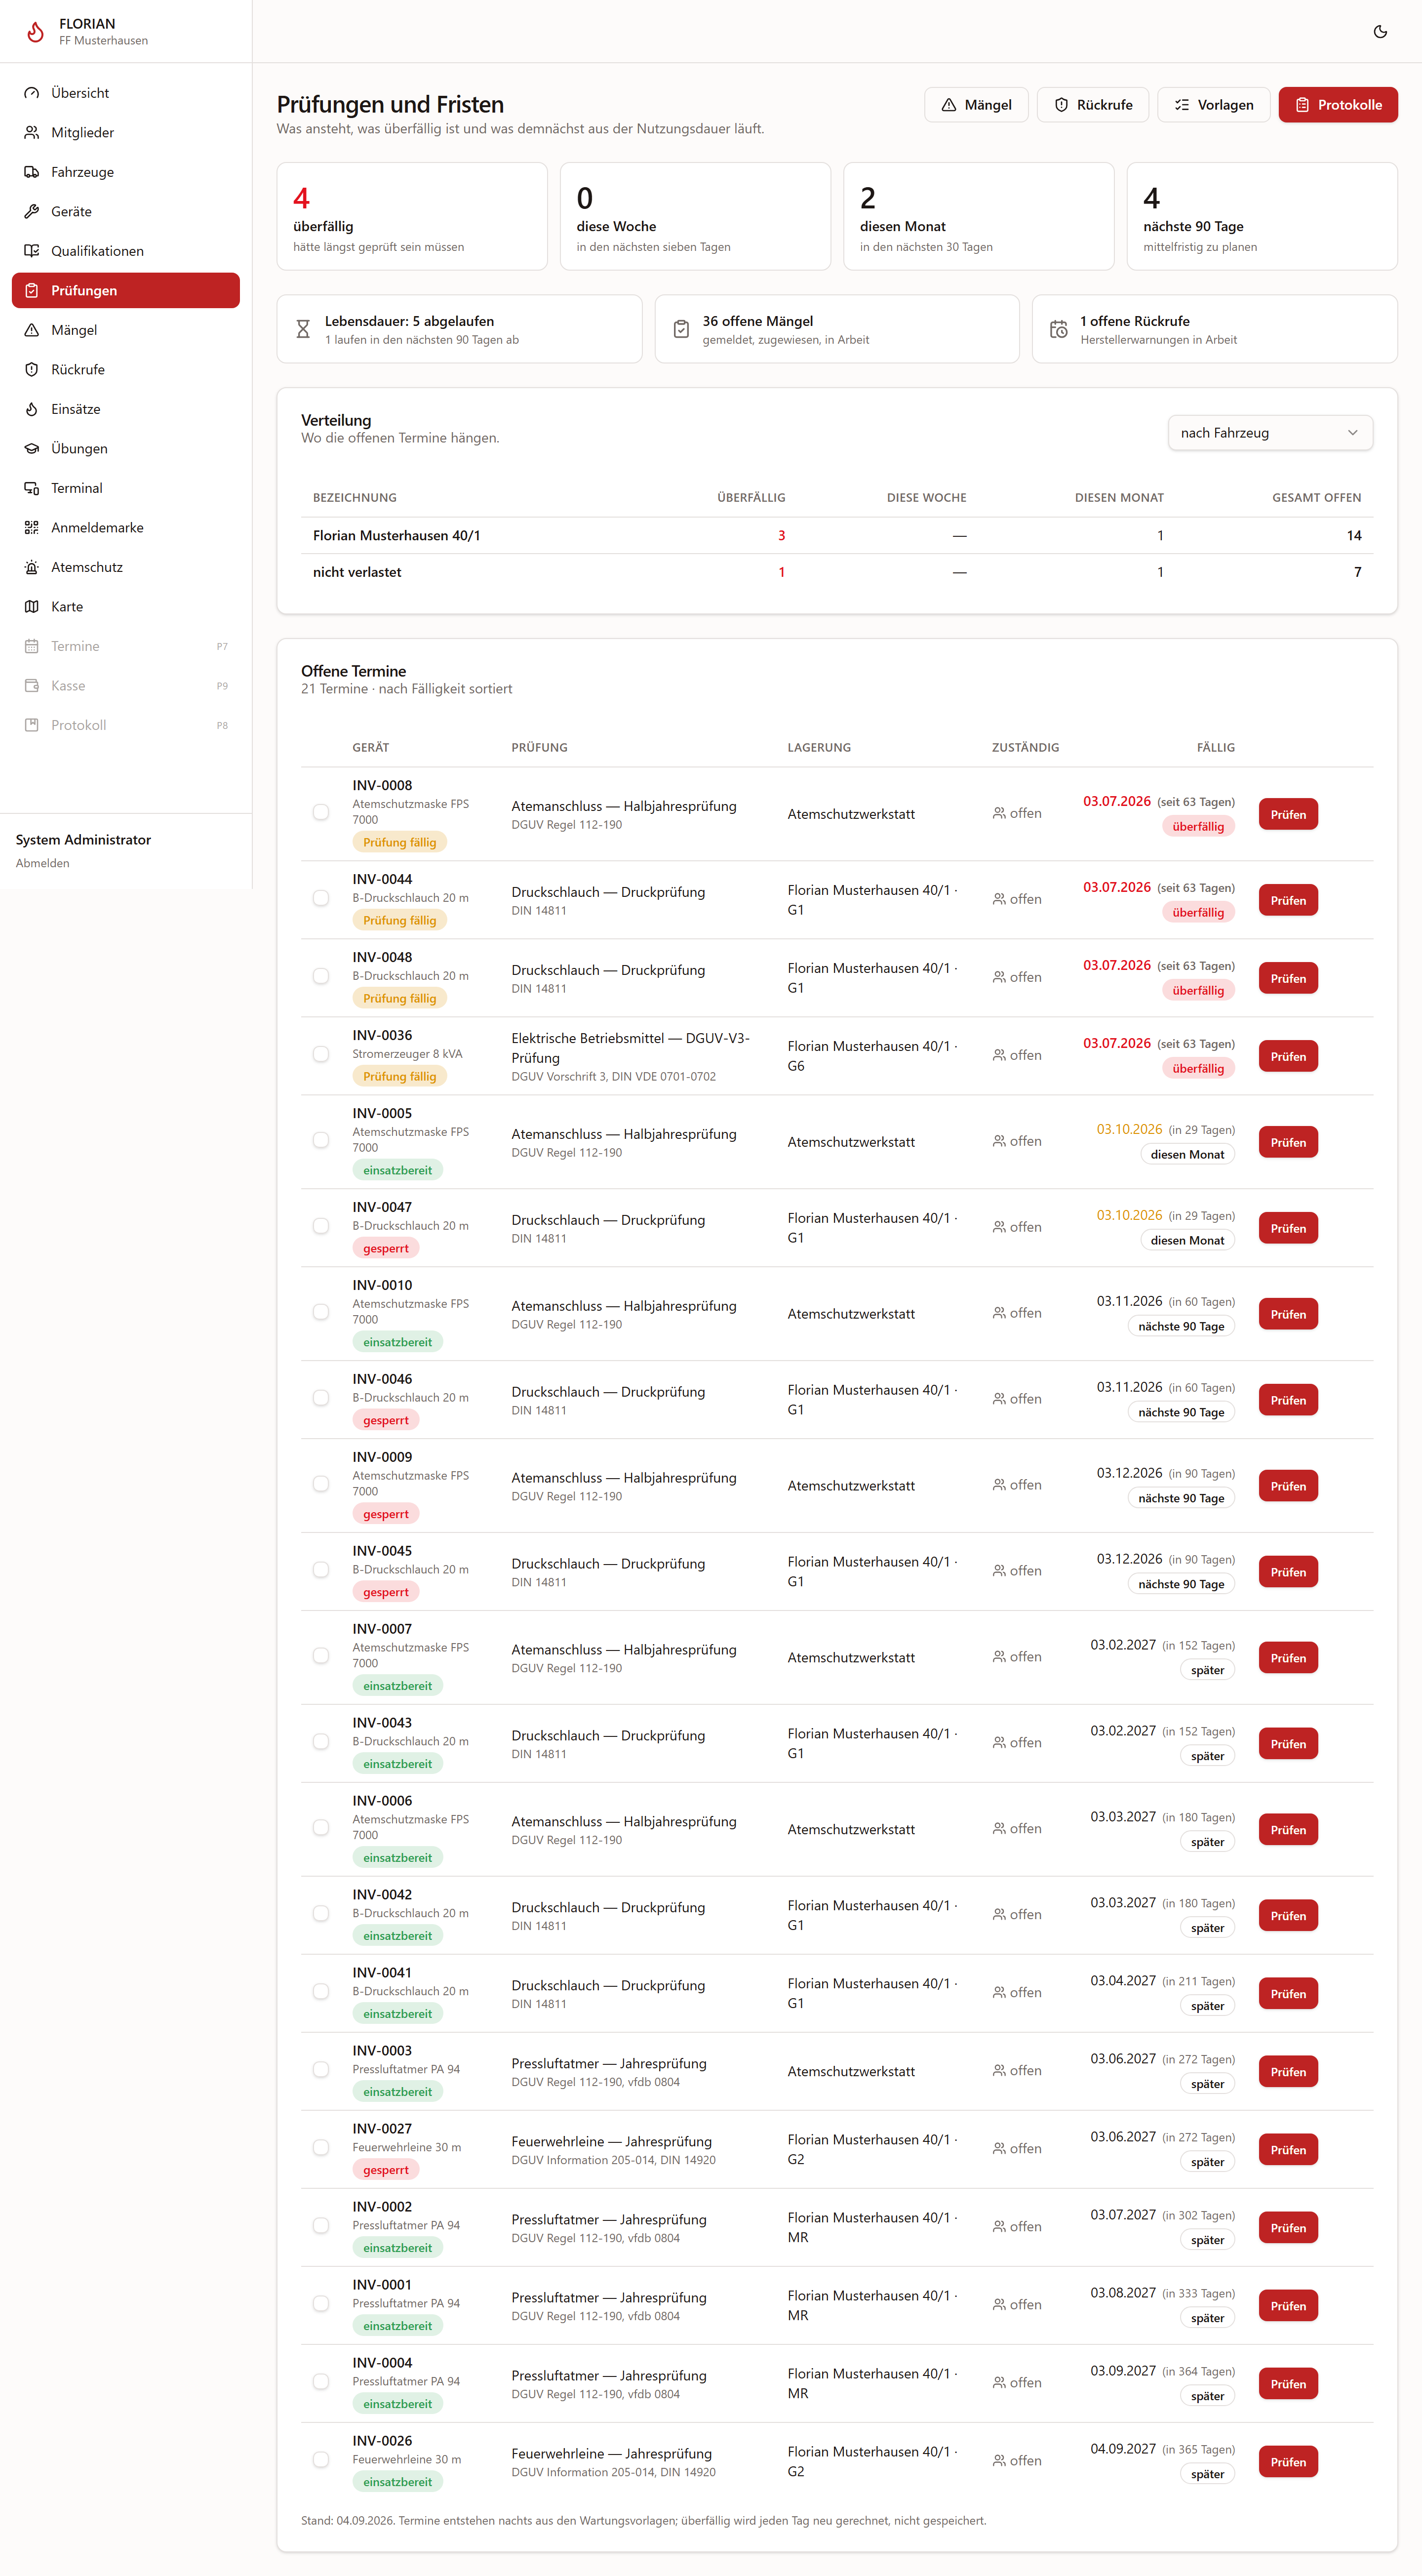Go to Prüfungen in sidebar menu
This screenshot has width=1422, height=2576.
(126, 290)
